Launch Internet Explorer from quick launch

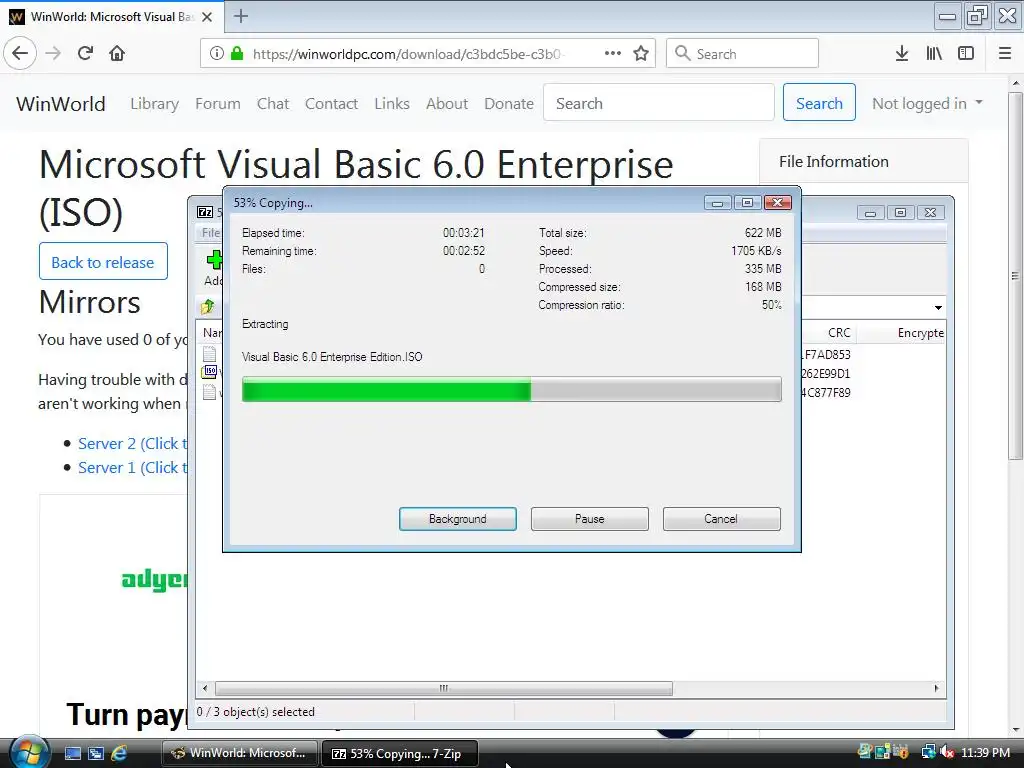point(119,753)
